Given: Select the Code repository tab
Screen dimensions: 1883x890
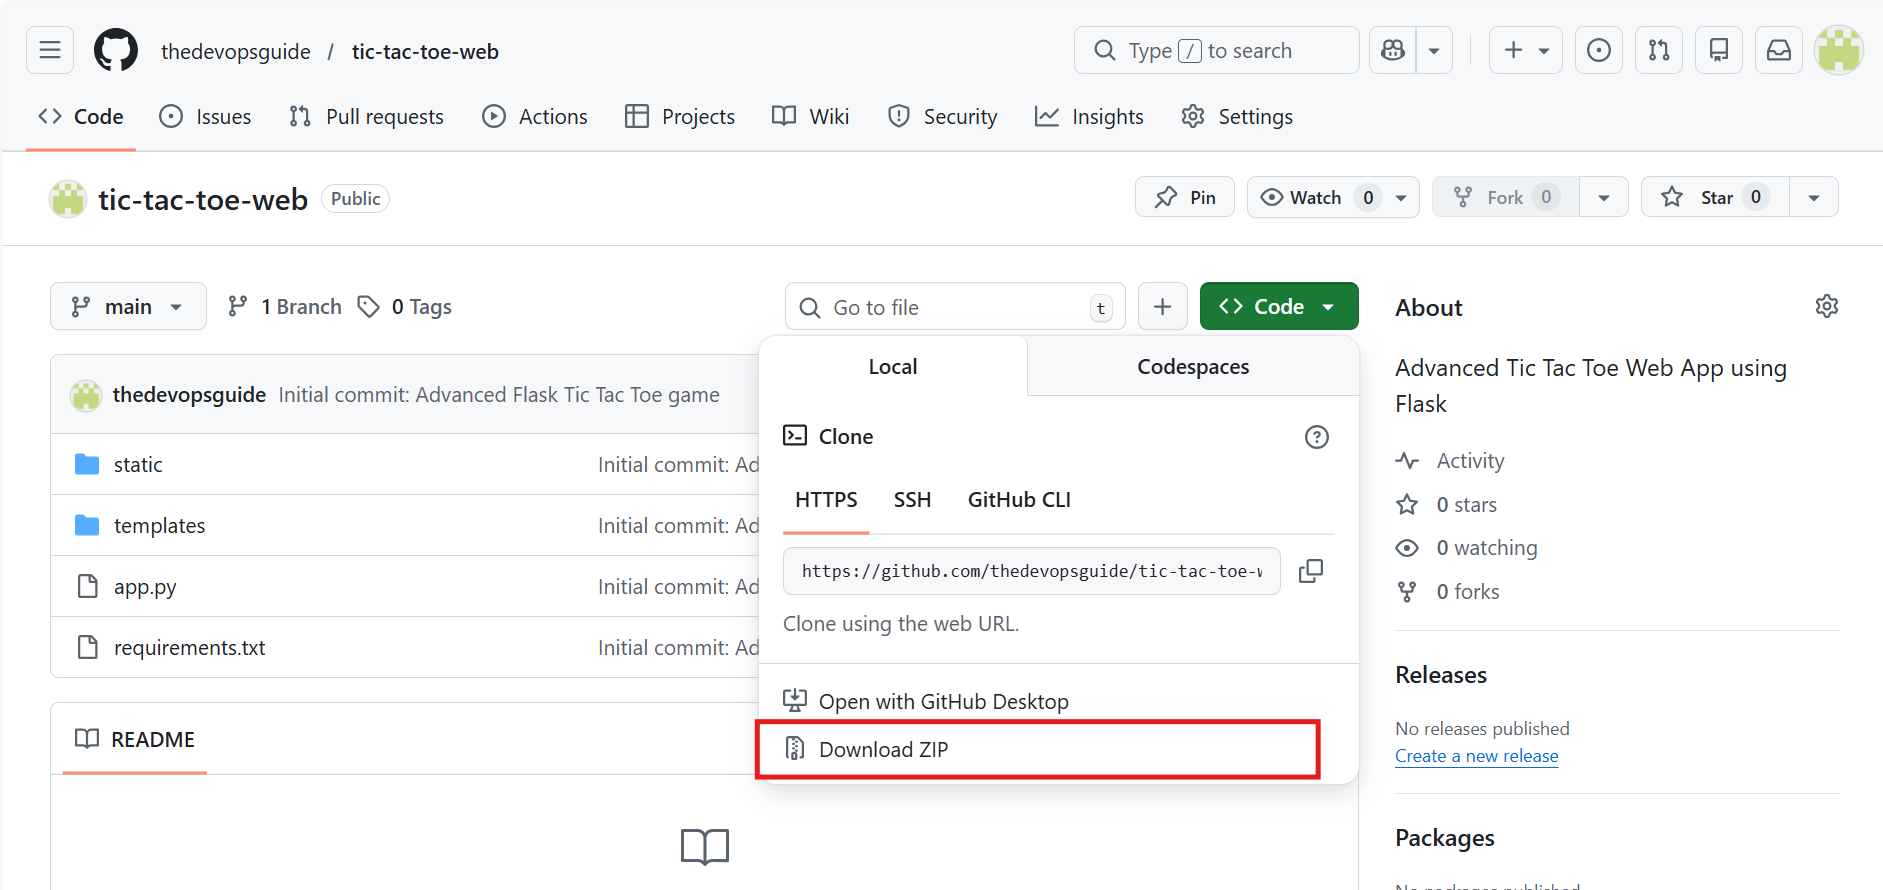Looking at the screenshot, I should tap(81, 117).
